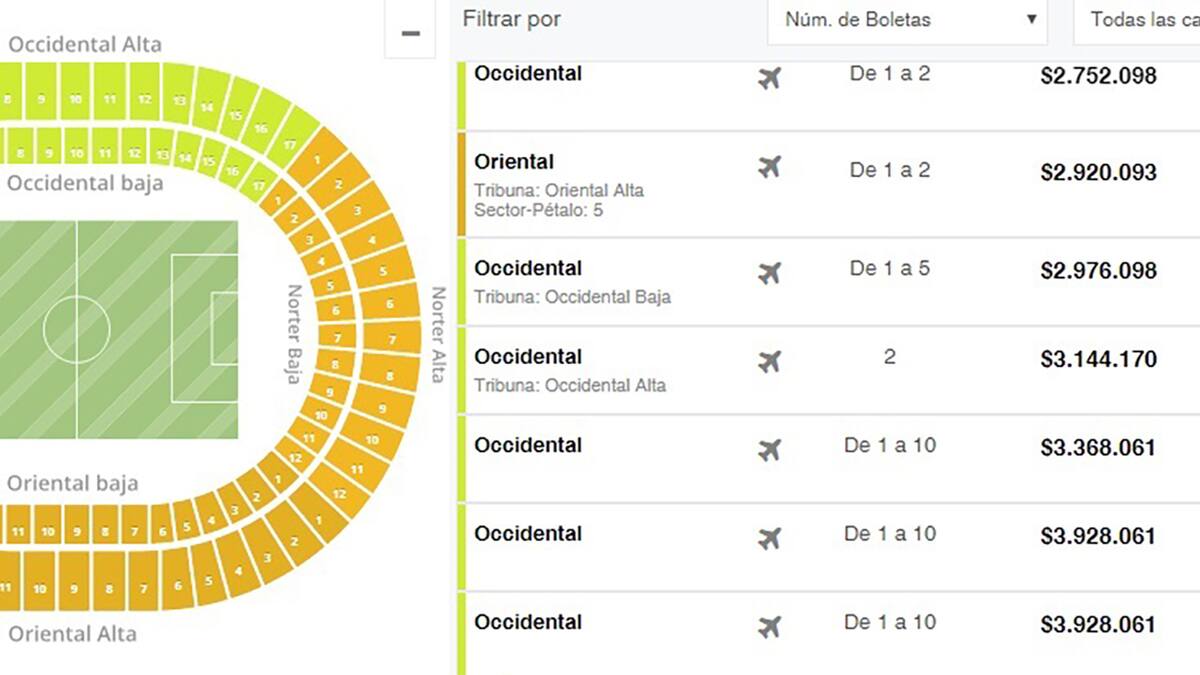Click the zoom out minus map button
The width and height of the screenshot is (1200, 675).
point(410,34)
